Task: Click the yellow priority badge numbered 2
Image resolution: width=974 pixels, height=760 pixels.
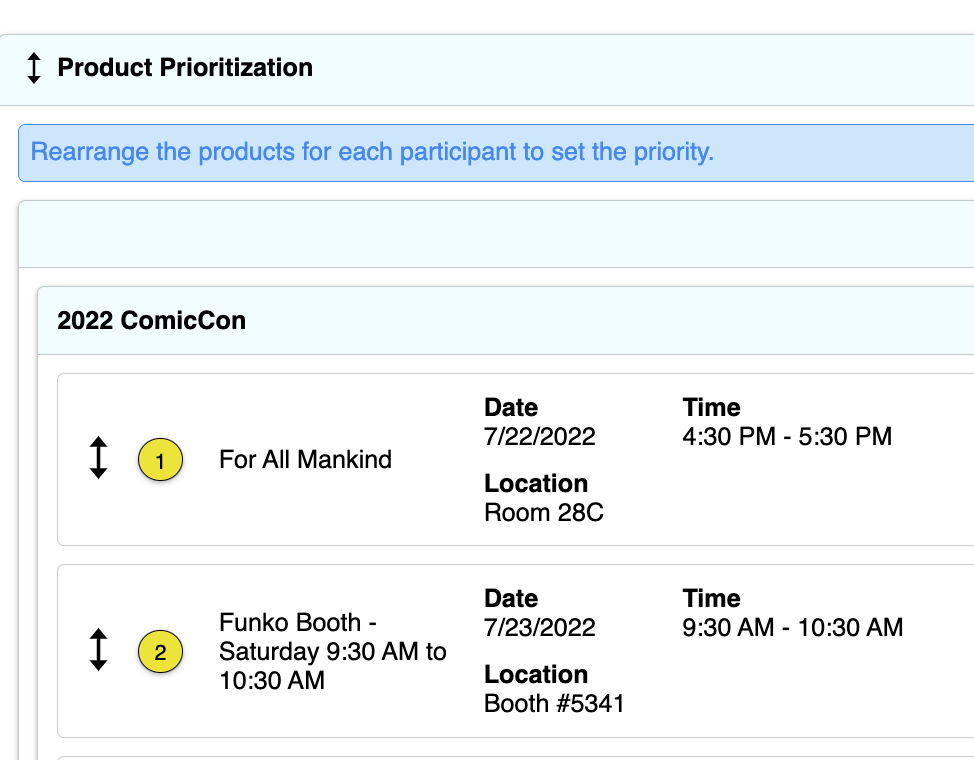Action: [x=160, y=652]
